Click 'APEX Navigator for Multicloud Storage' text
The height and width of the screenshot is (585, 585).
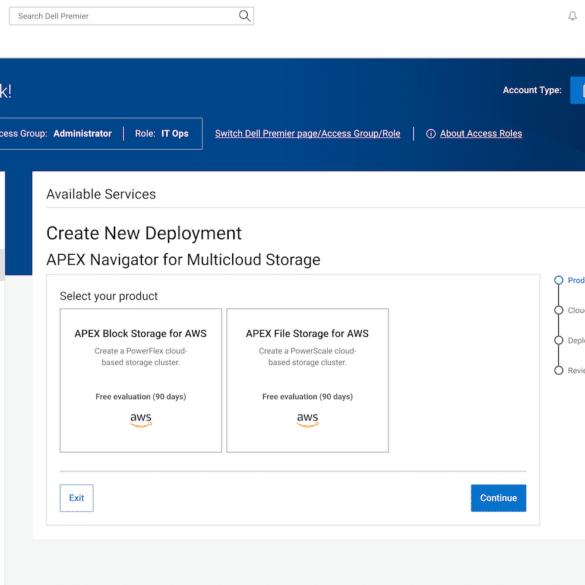click(183, 260)
